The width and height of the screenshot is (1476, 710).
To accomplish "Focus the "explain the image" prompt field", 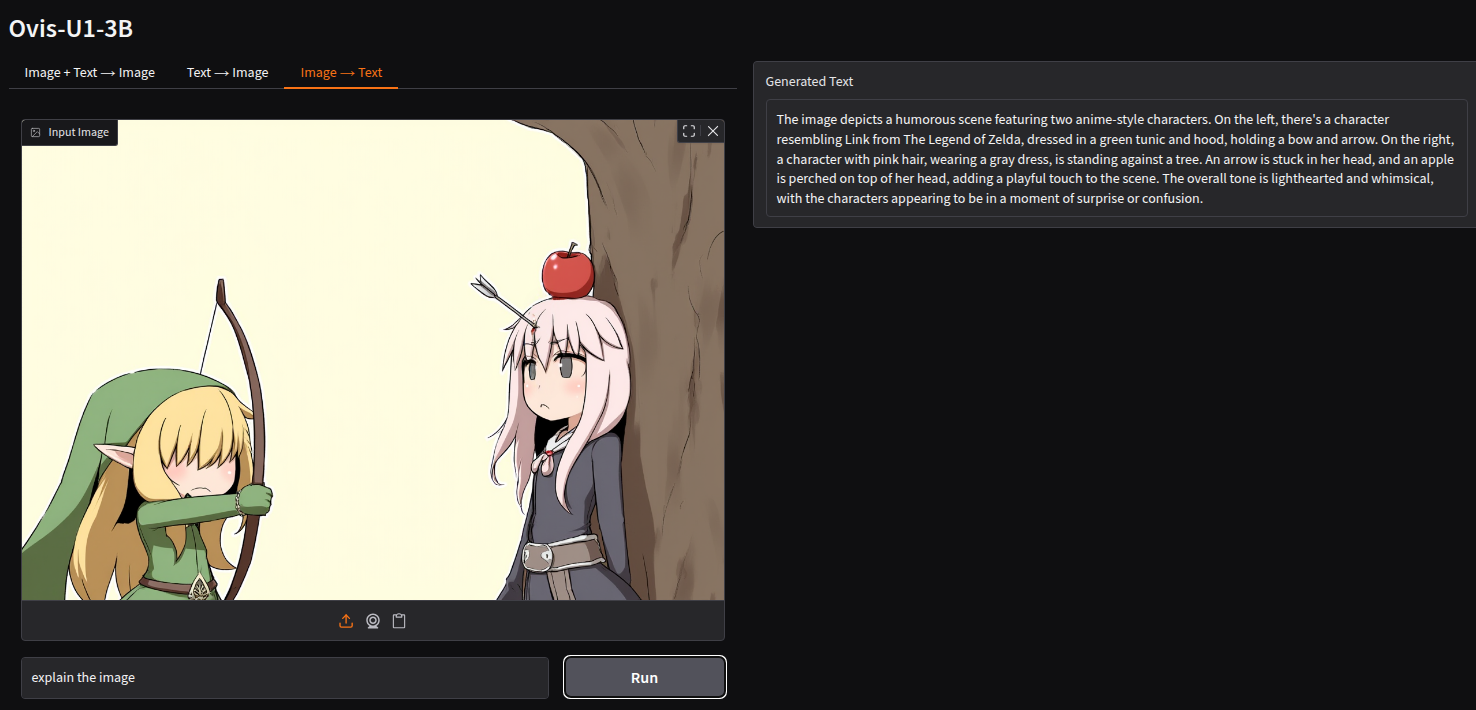I will pos(285,677).
